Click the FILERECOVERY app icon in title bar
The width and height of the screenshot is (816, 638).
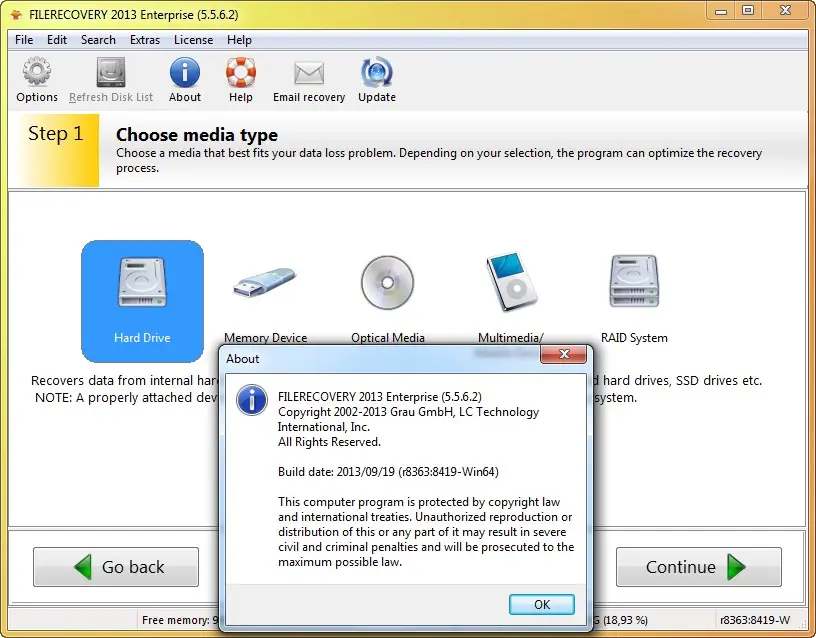pos(16,15)
